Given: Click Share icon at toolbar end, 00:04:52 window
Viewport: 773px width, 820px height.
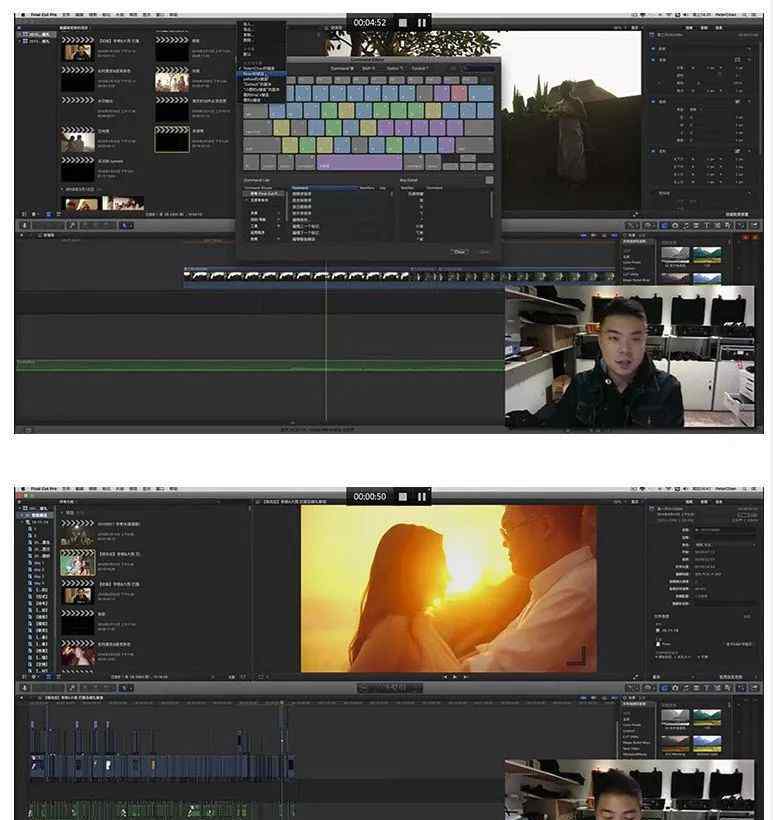Looking at the screenshot, I should click(755, 225).
